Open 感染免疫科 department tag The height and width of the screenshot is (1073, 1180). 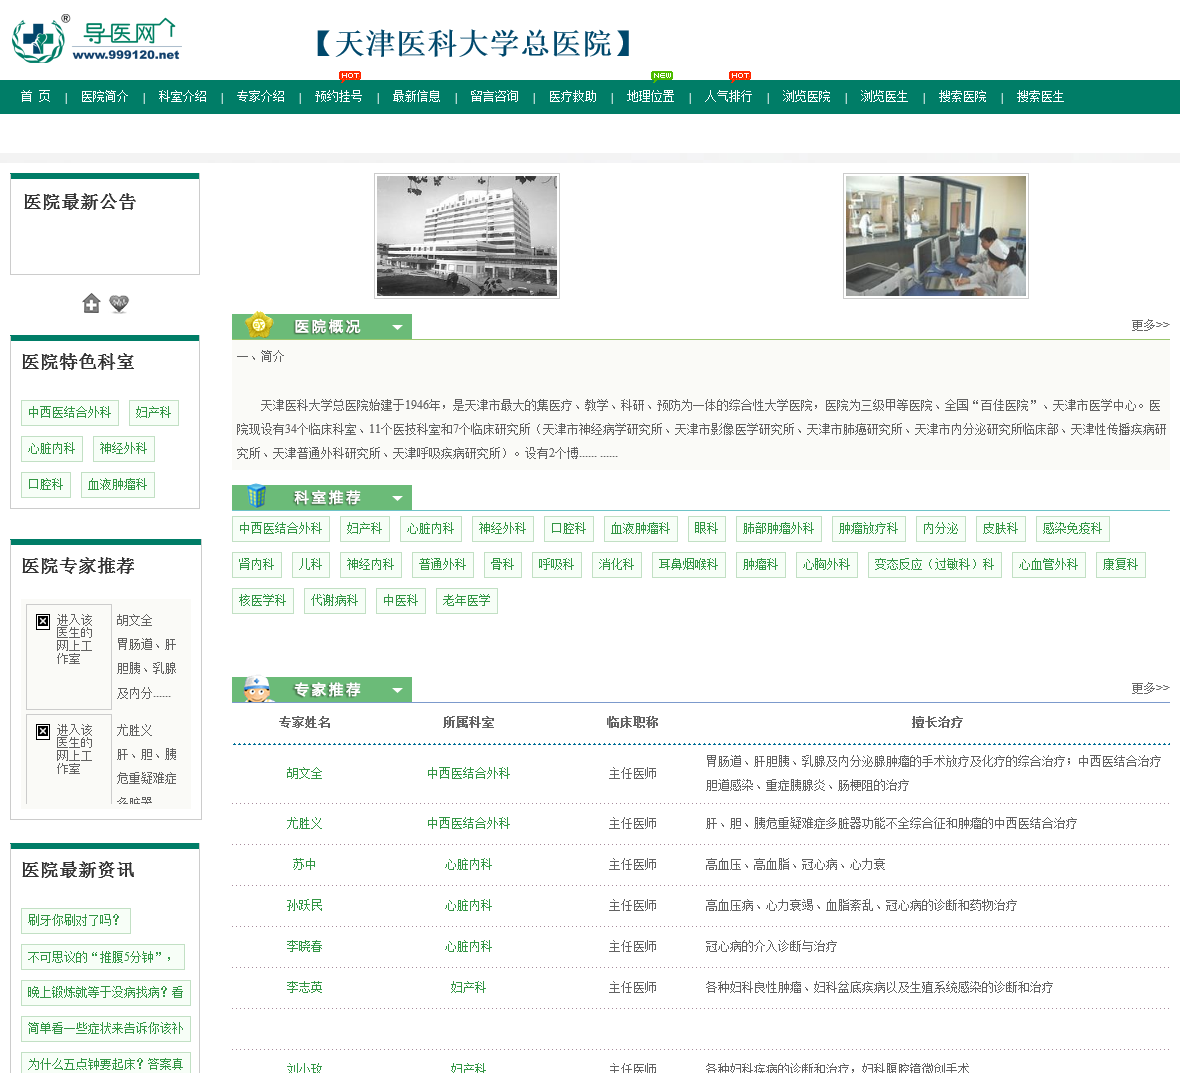[1072, 528]
